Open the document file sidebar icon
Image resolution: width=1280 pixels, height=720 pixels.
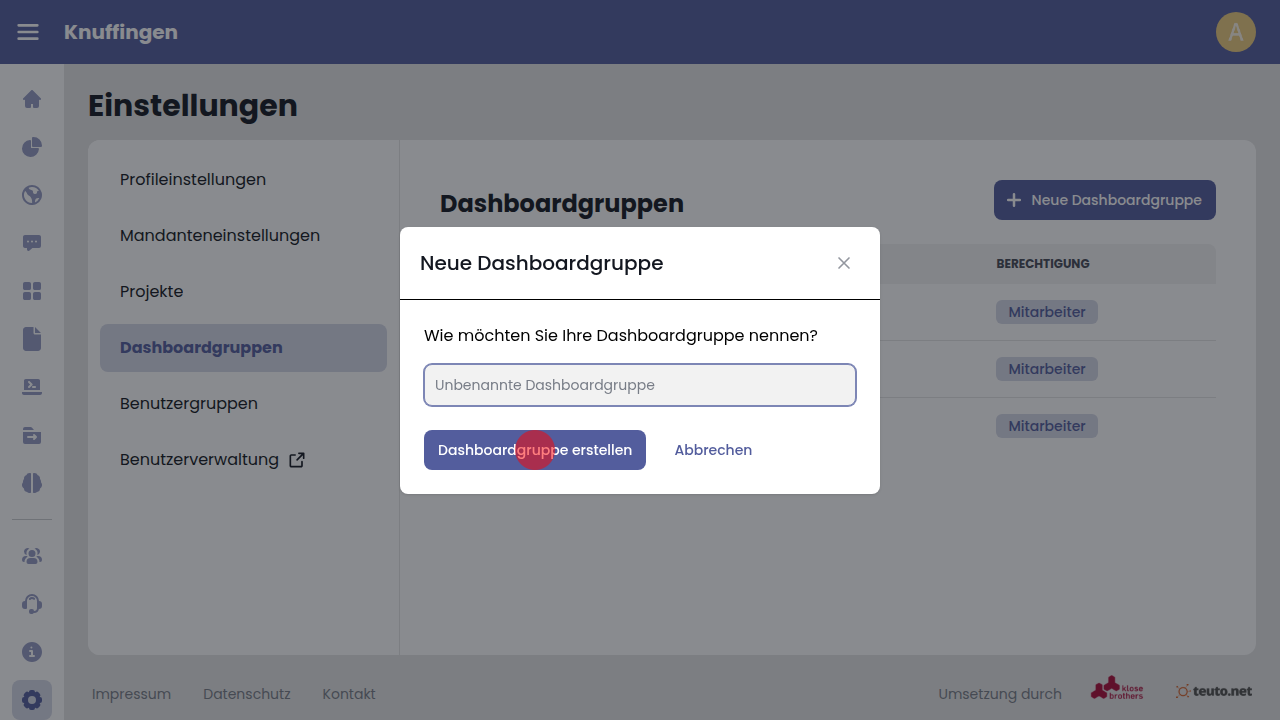click(32, 339)
